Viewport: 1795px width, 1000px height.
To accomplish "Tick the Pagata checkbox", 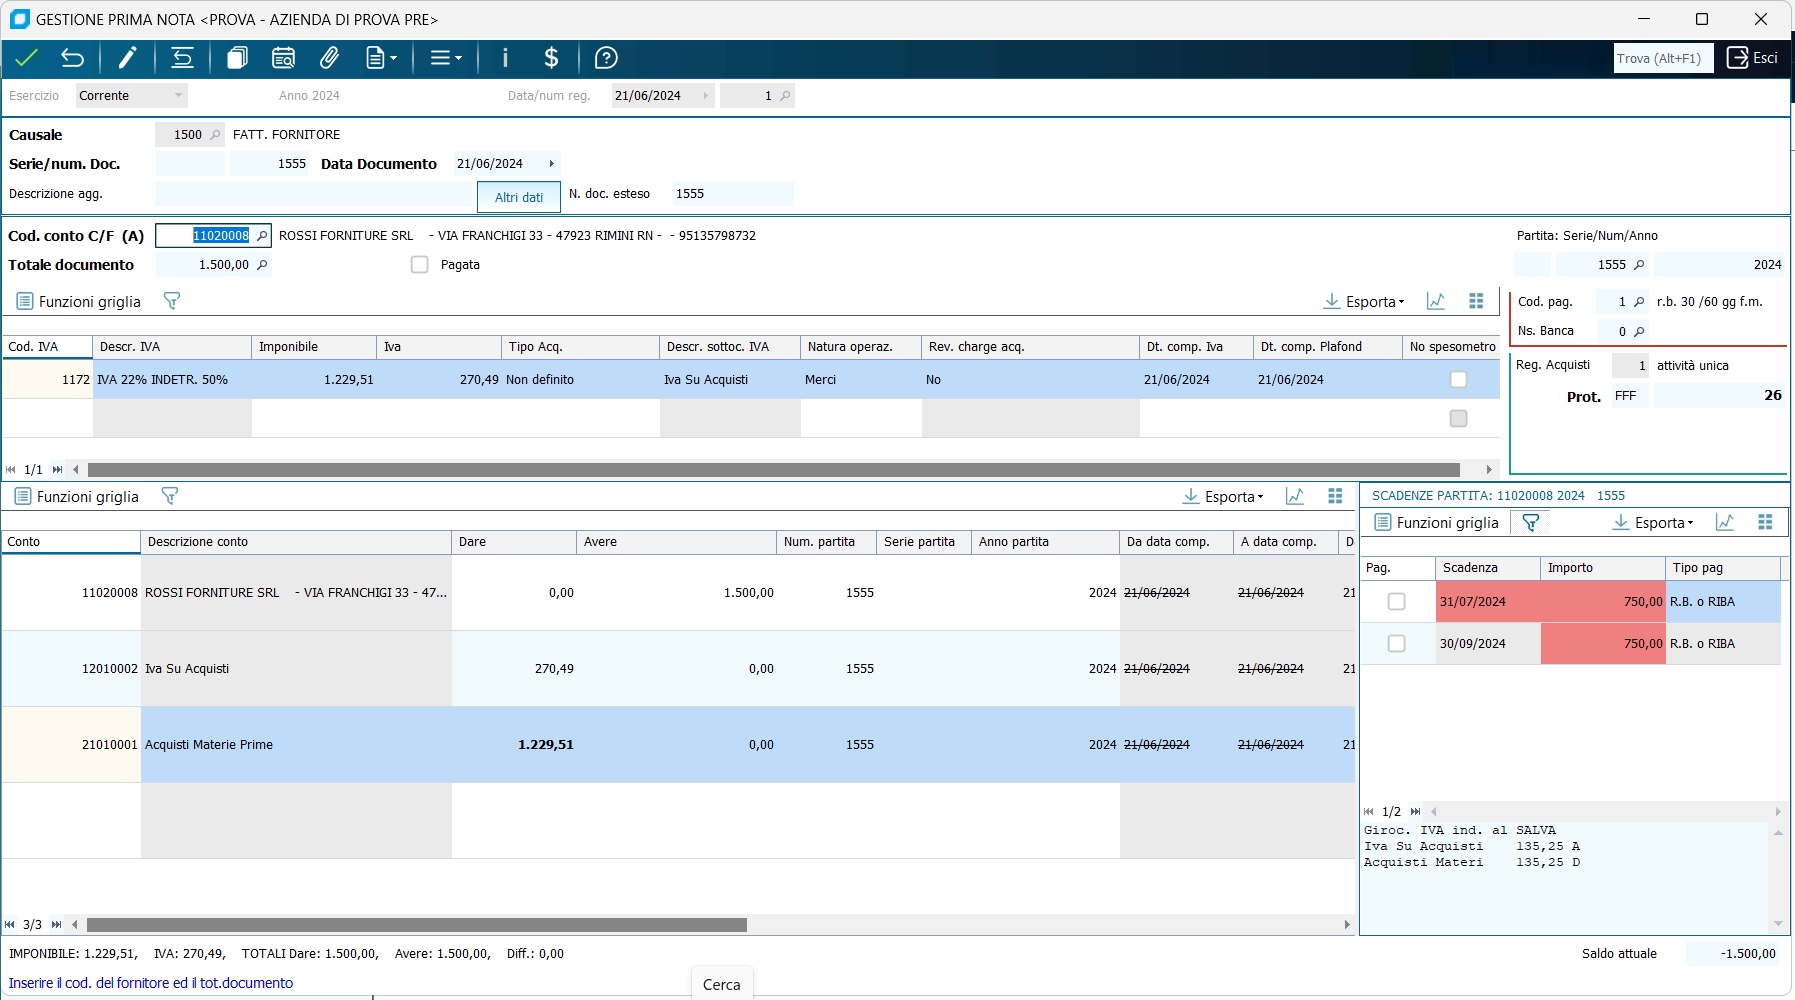I will [420, 265].
